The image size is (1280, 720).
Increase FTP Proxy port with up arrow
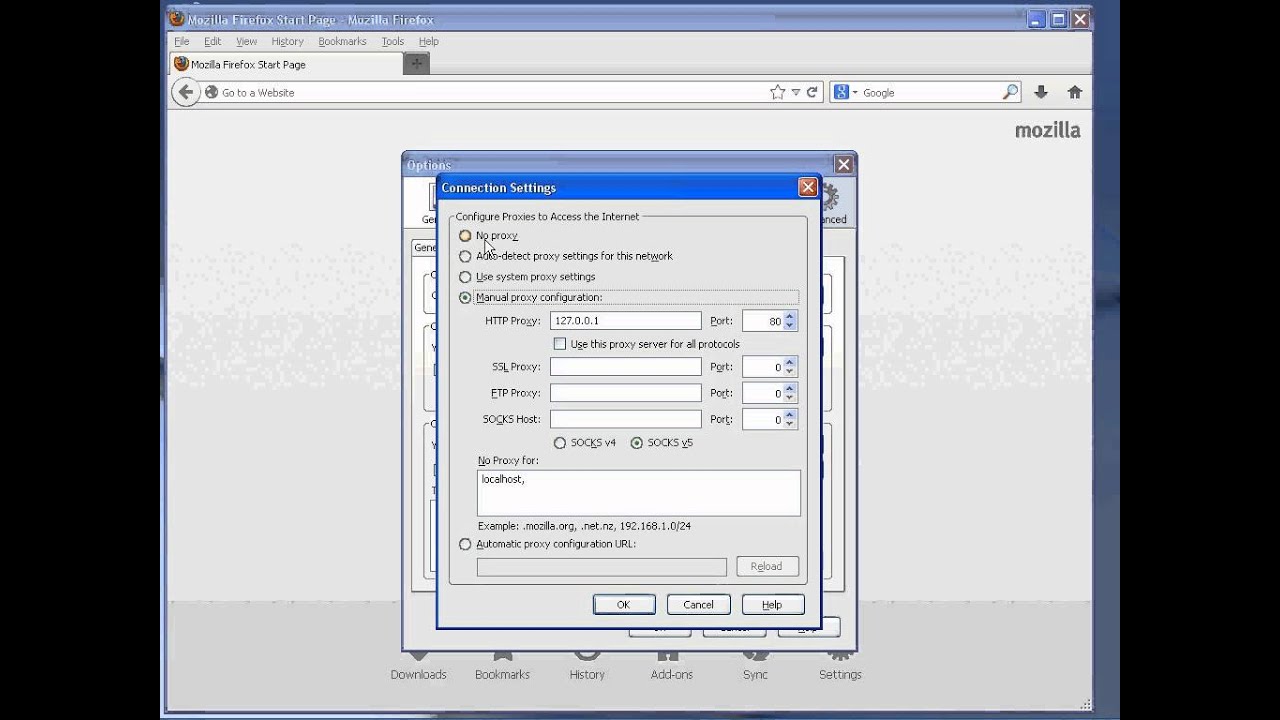pyautogui.click(x=790, y=389)
